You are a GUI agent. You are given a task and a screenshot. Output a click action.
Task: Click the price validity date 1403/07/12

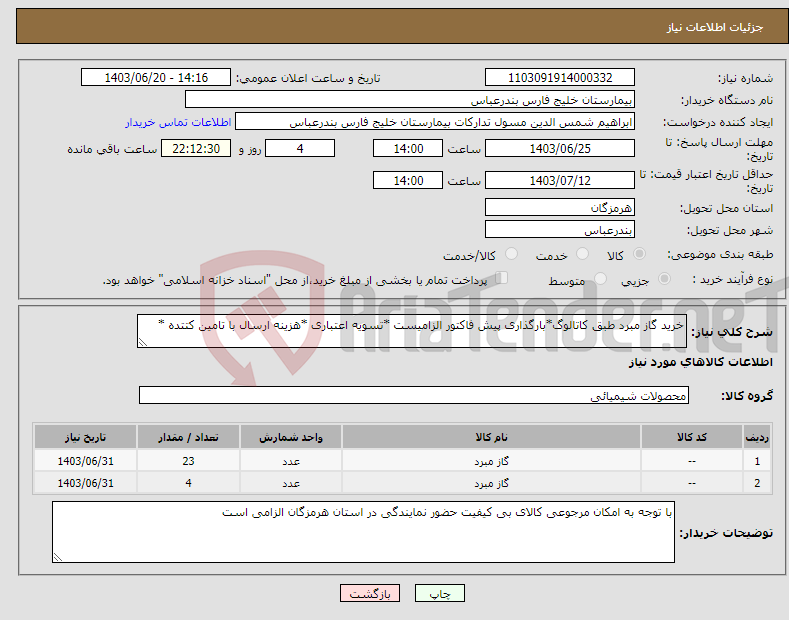tap(560, 180)
